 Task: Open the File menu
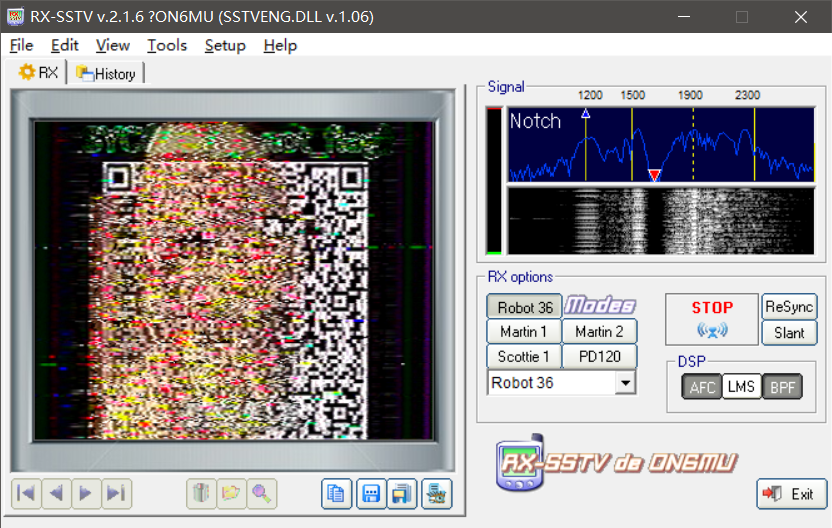pos(21,45)
